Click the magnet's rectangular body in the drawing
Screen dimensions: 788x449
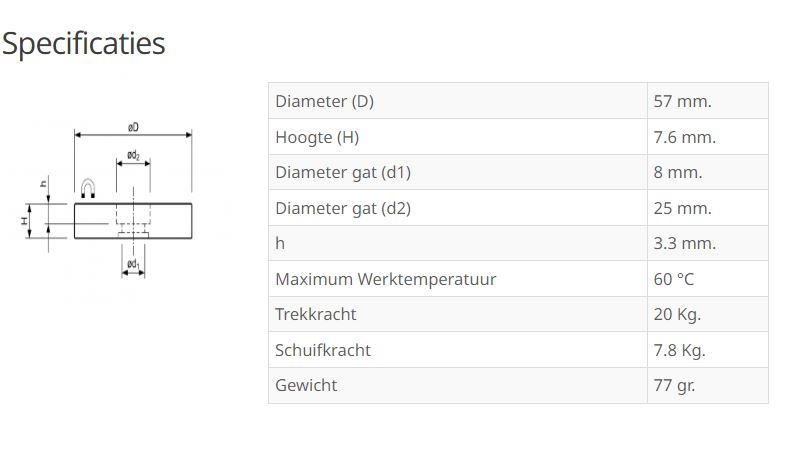(170, 220)
